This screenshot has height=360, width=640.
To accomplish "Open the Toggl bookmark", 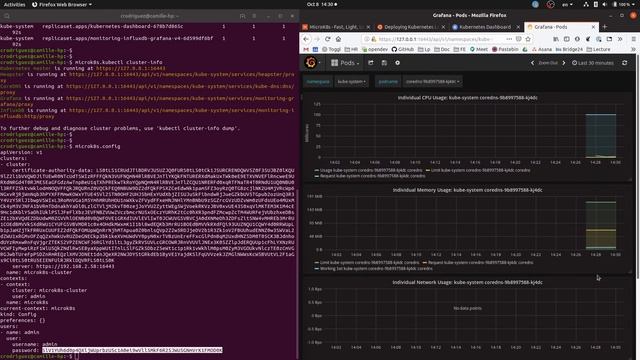I will [331, 49].
